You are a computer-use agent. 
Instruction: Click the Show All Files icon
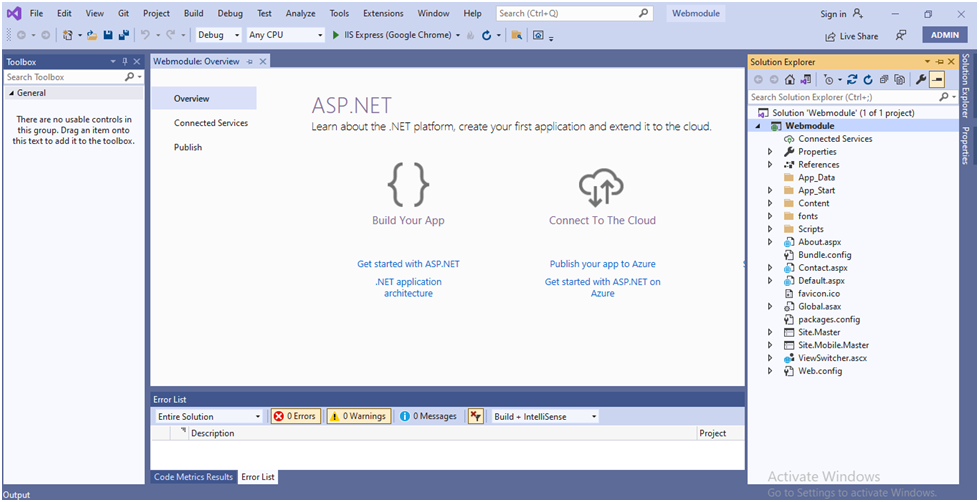tap(899, 79)
